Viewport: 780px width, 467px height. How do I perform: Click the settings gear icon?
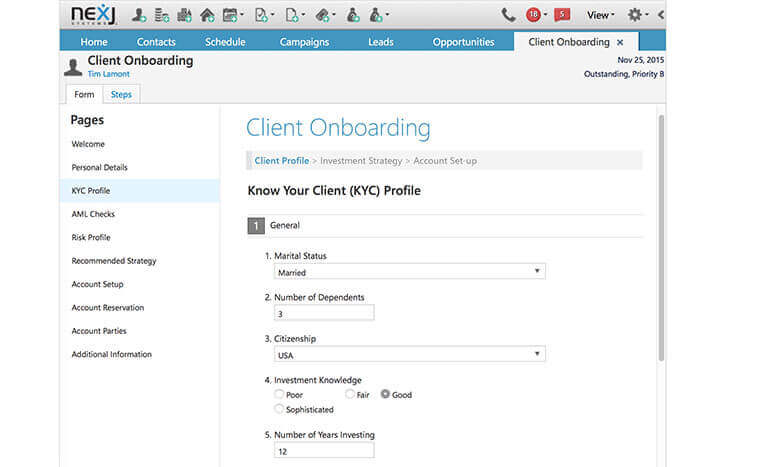tap(634, 14)
